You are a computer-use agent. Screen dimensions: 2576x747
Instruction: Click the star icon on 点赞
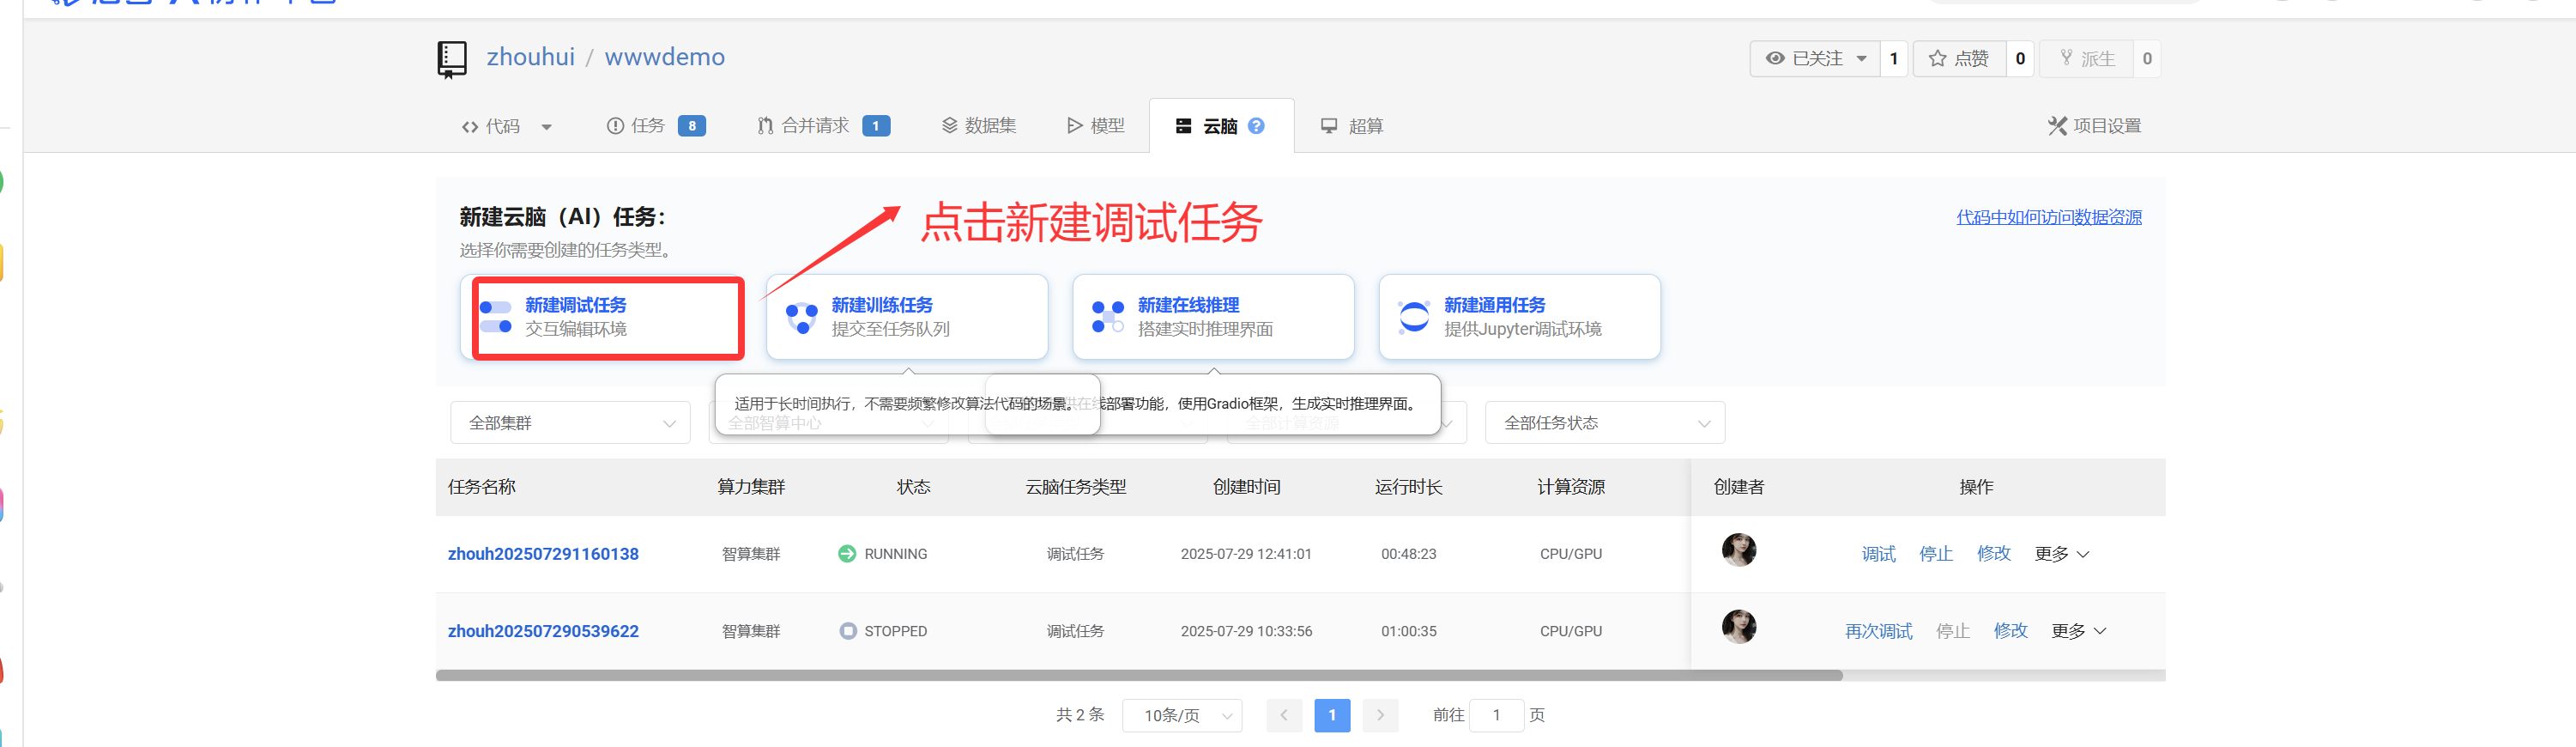tap(1937, 59)
